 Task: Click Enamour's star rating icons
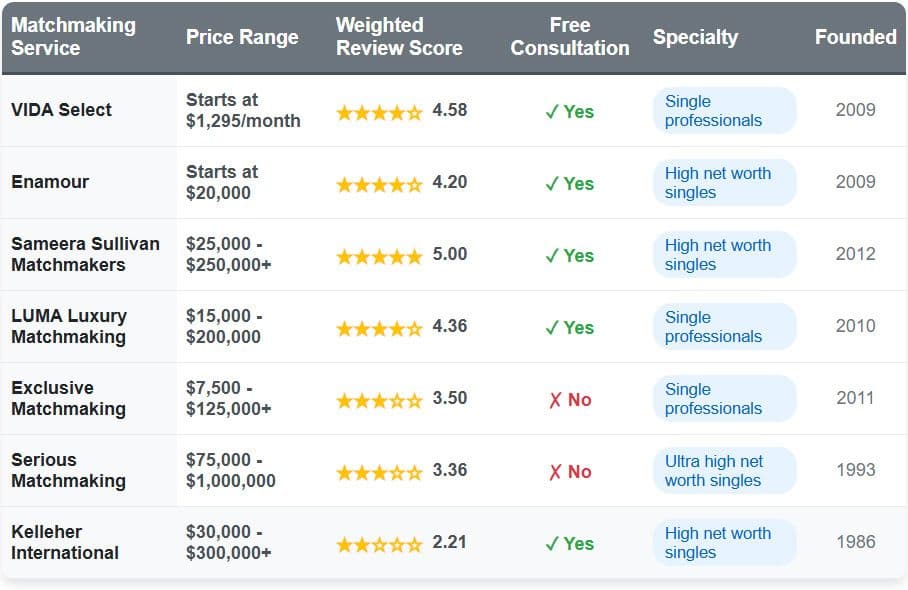click(x=379, y=184)
